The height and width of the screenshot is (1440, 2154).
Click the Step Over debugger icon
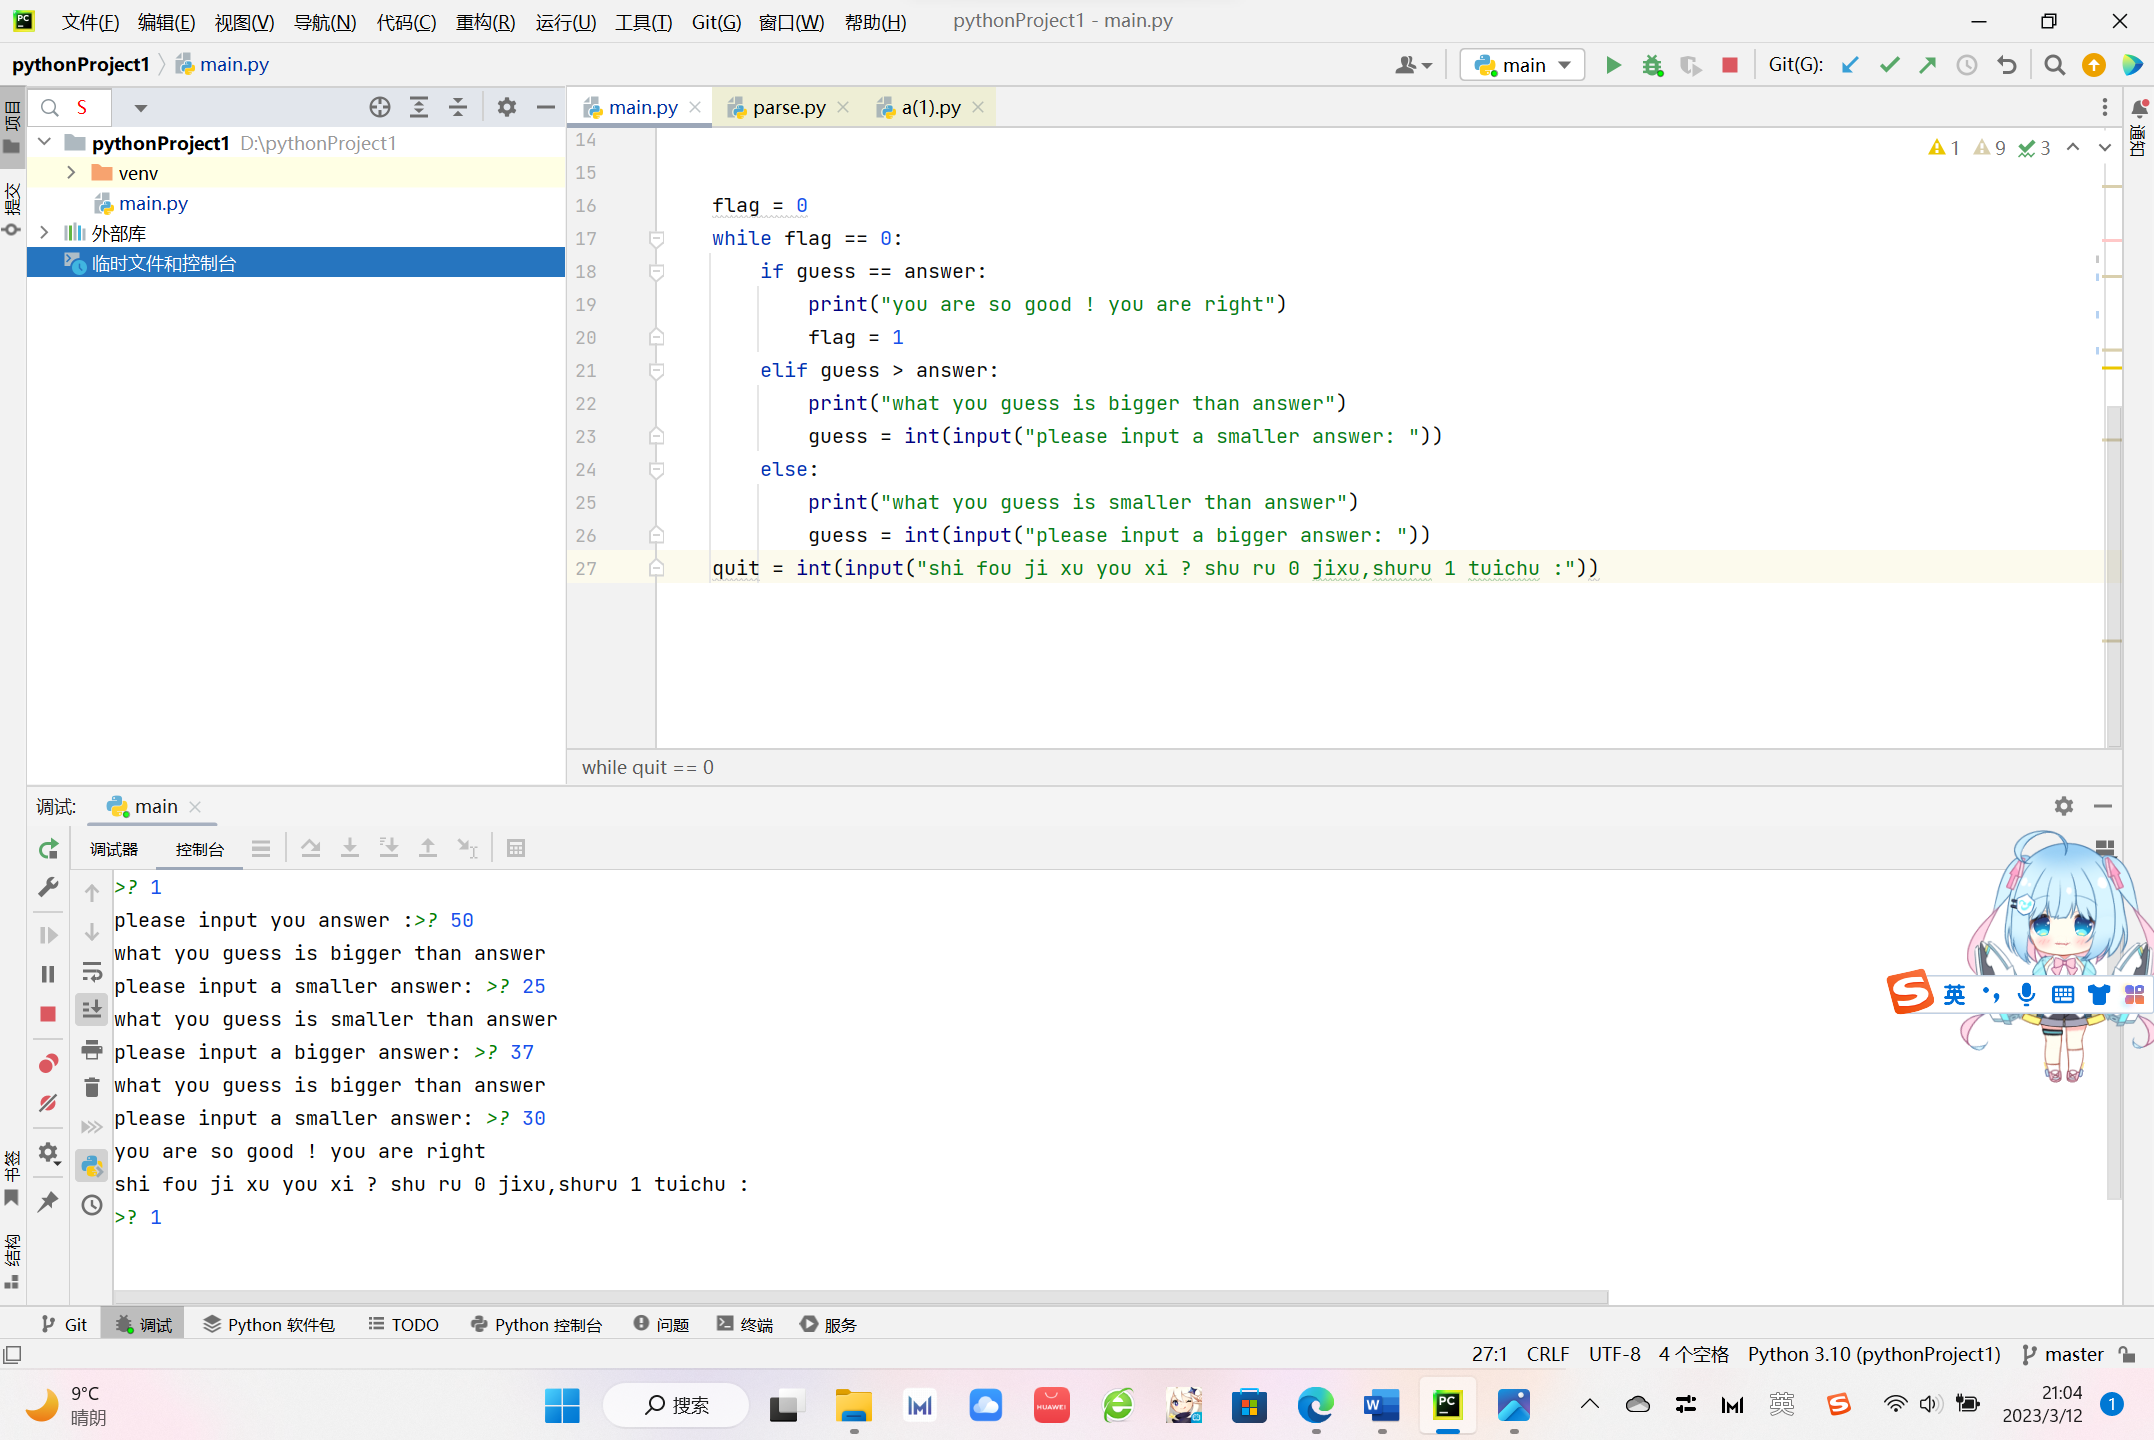[311, 848]
